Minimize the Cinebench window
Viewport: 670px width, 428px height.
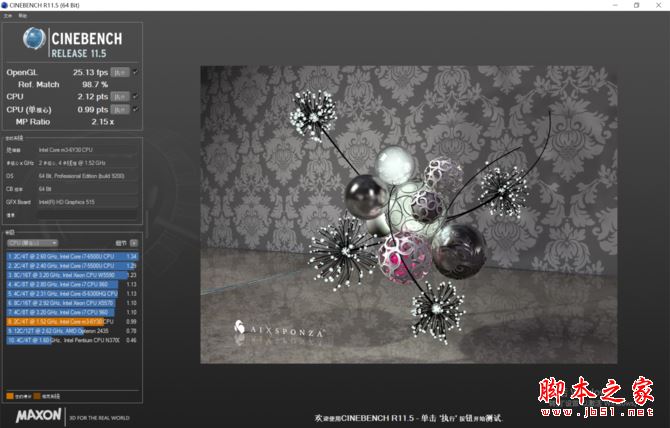tap(615, 5)
